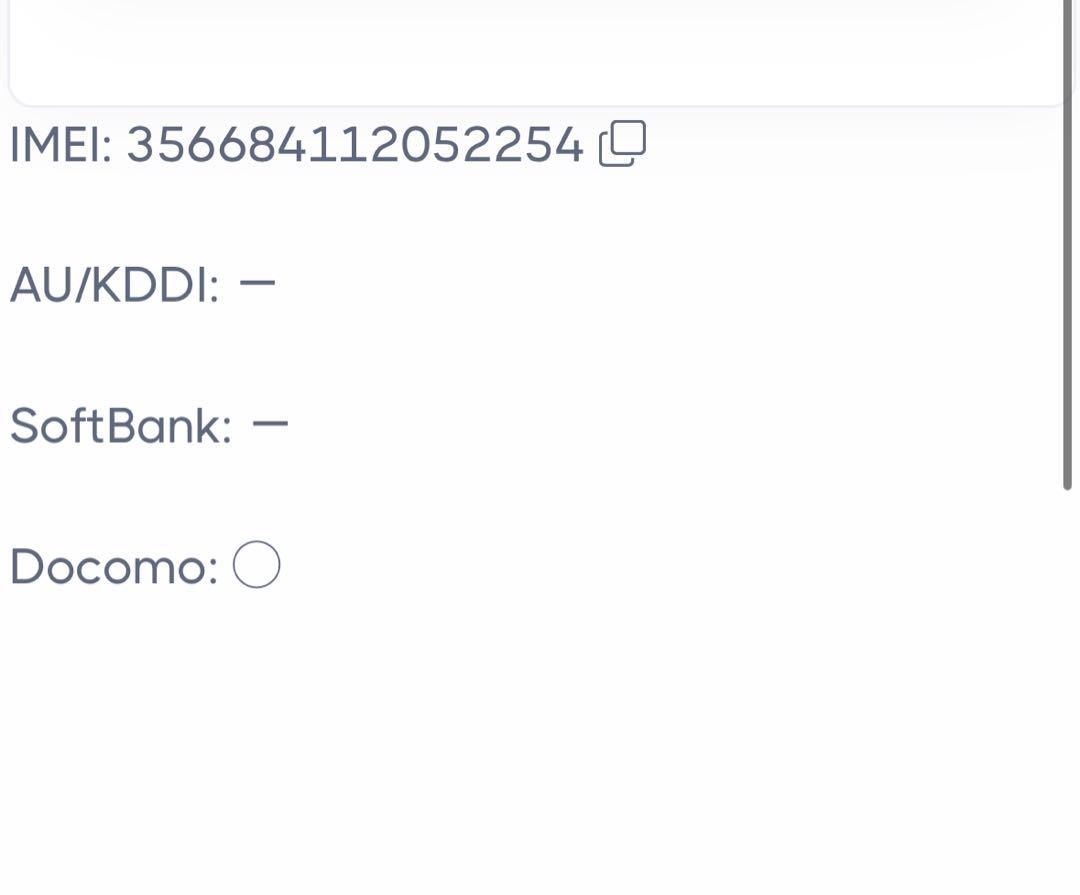Viewport: 1080px width, 895px height.
Task: Click the leading digits 3566 of the IMEI
Action: pos(187,145)
